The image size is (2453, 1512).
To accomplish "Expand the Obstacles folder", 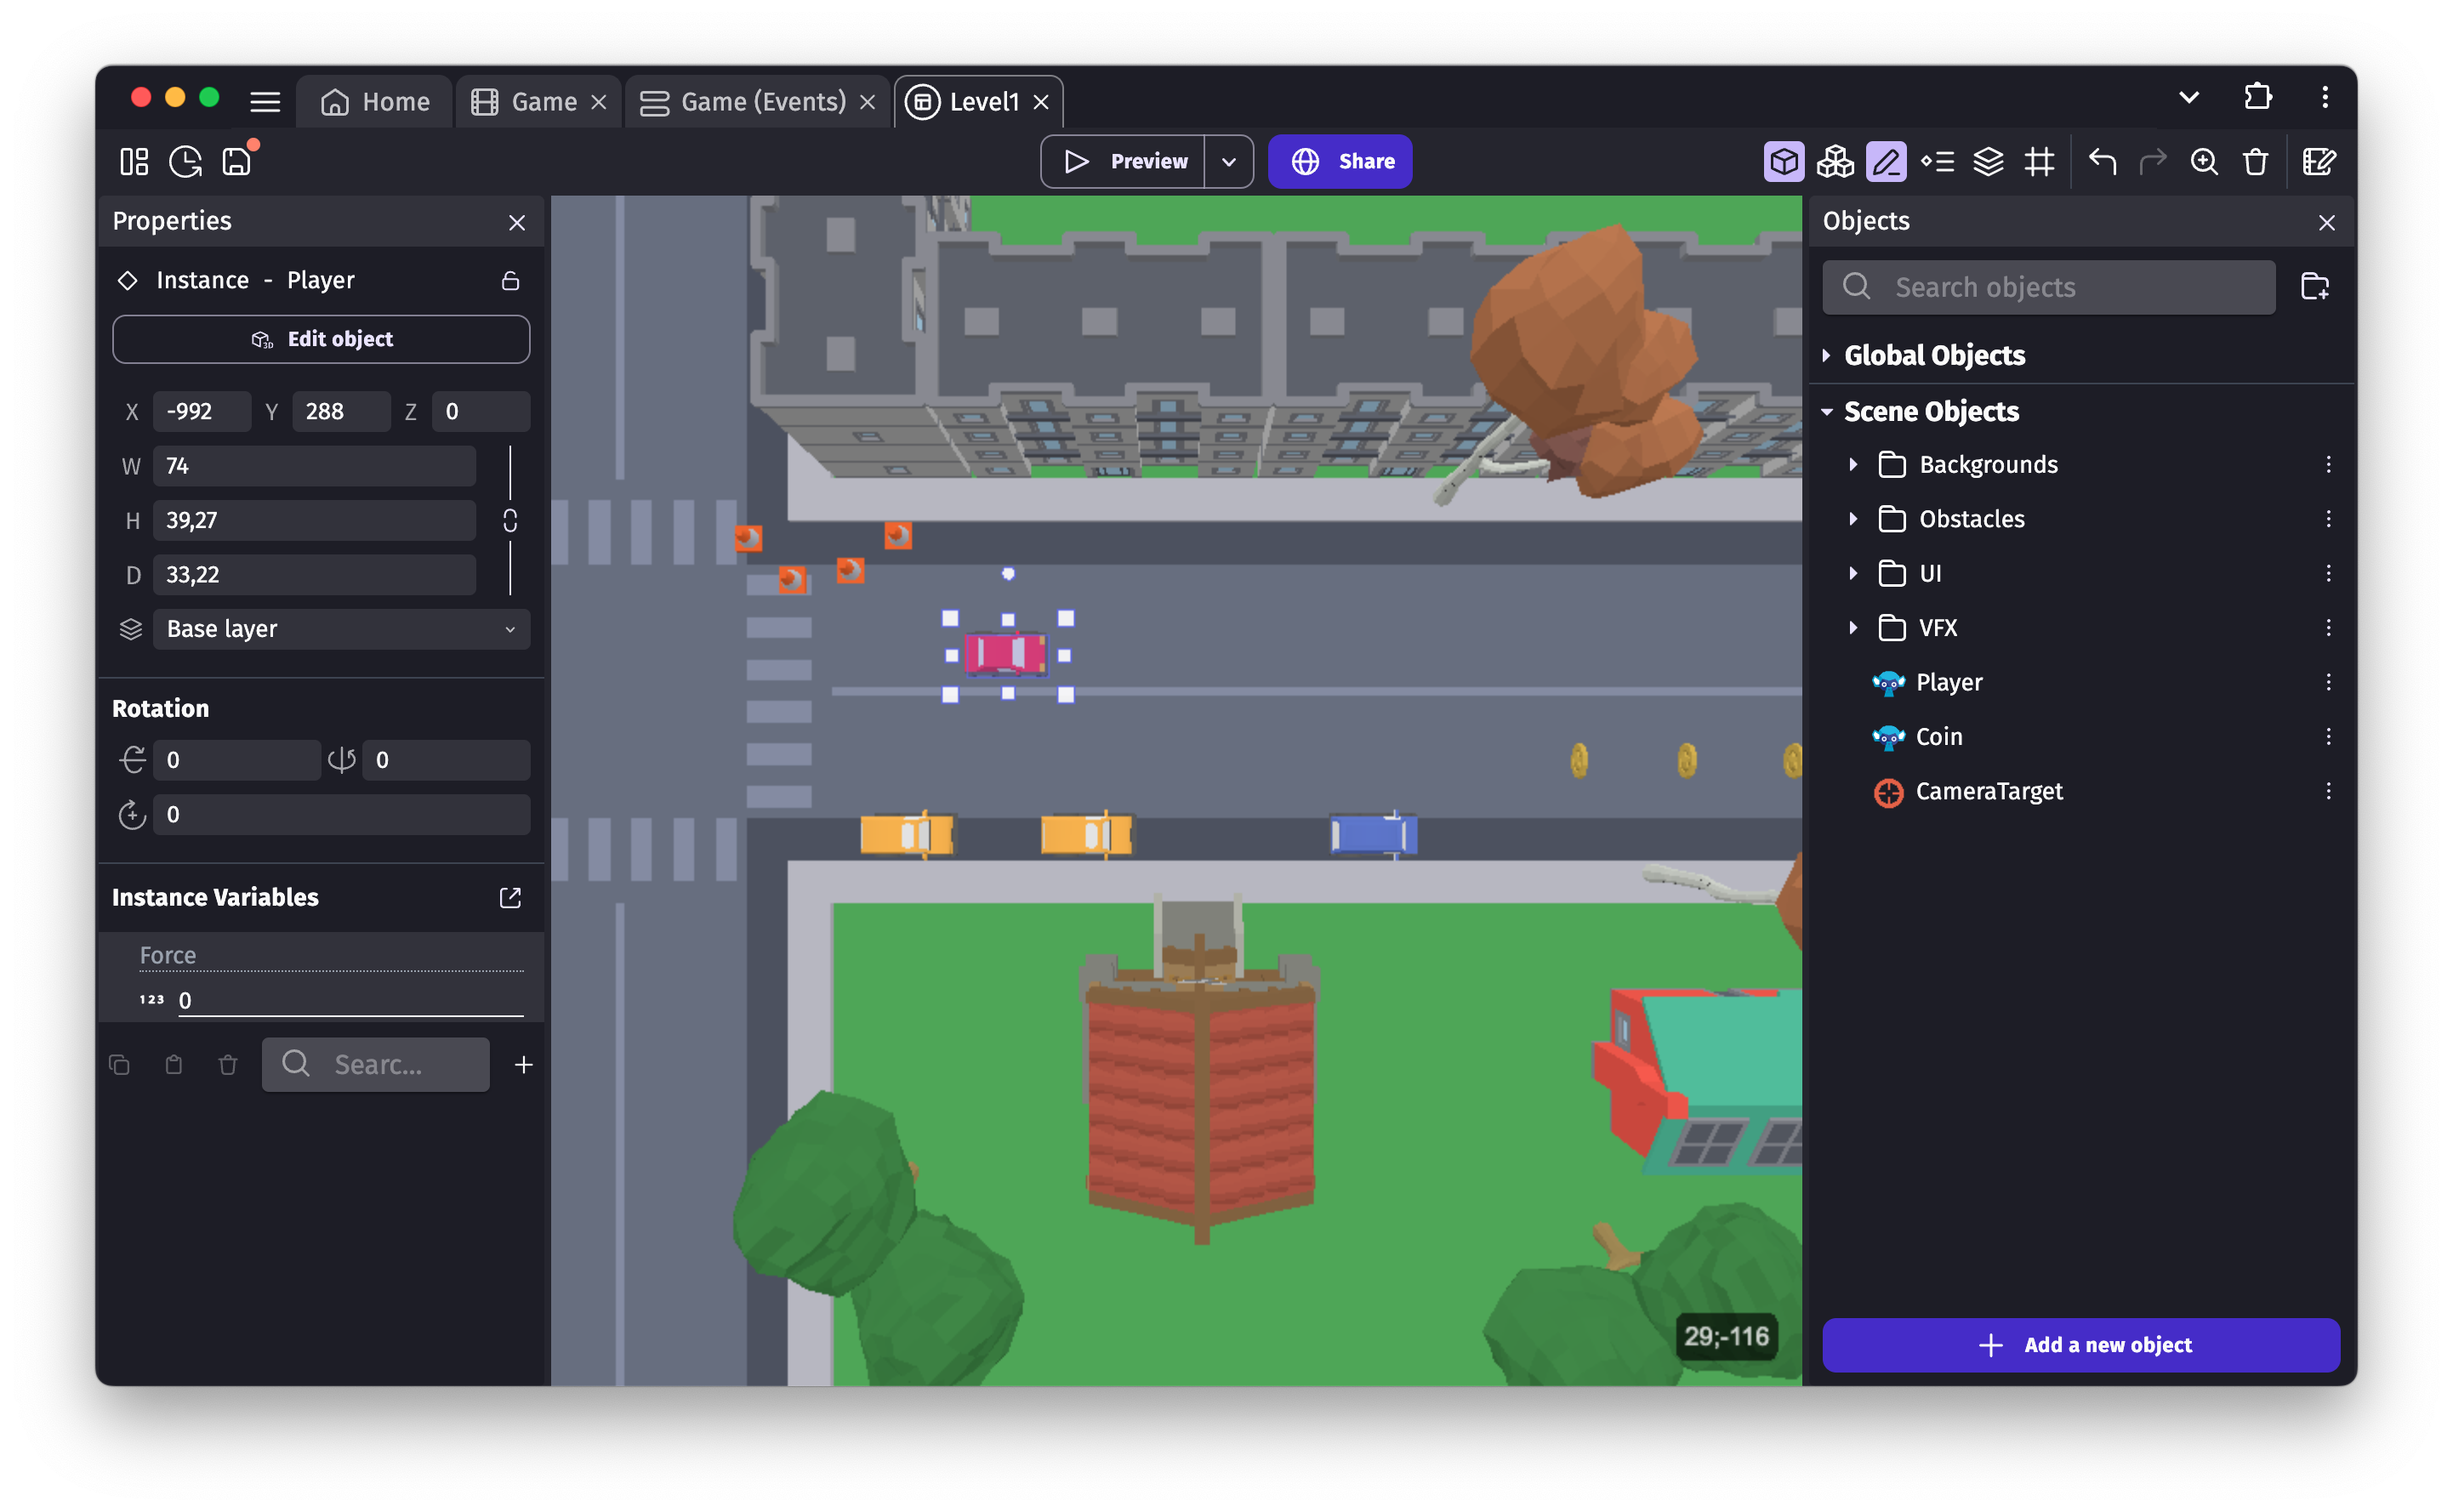I will point(1853,519).
